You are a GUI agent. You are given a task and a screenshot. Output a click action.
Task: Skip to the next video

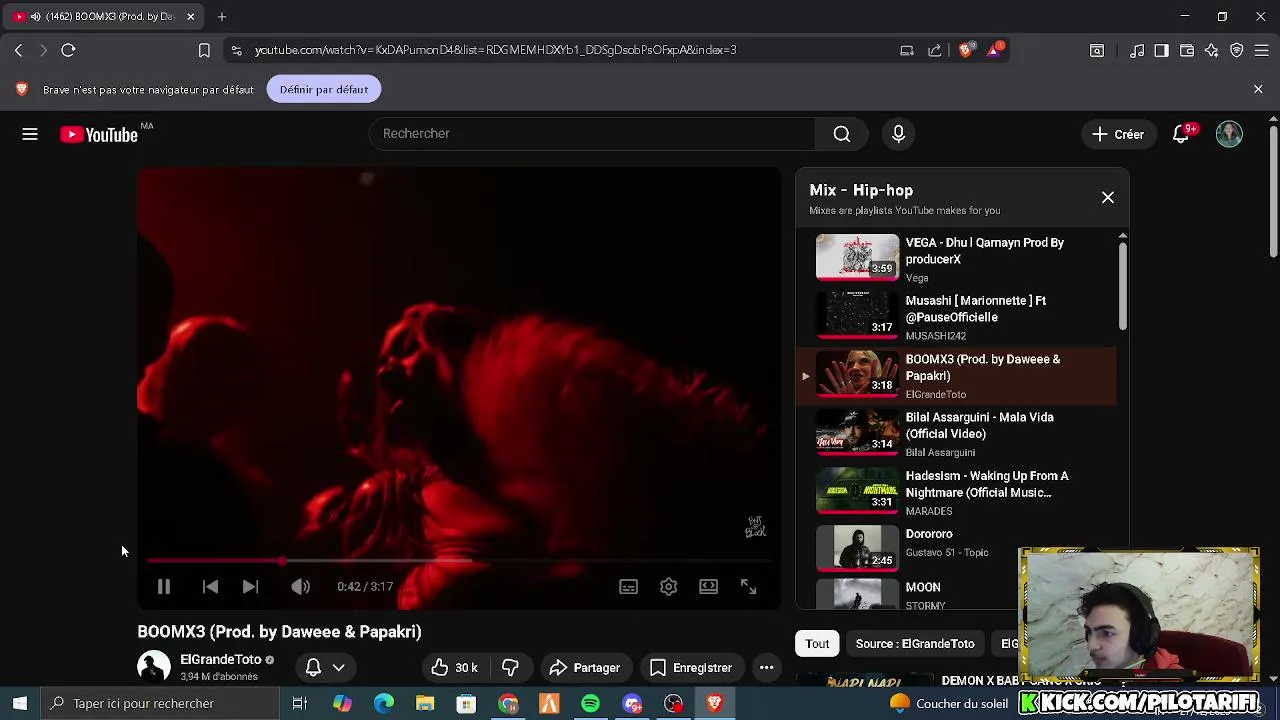pyautogui.click(x=250, y=587)
